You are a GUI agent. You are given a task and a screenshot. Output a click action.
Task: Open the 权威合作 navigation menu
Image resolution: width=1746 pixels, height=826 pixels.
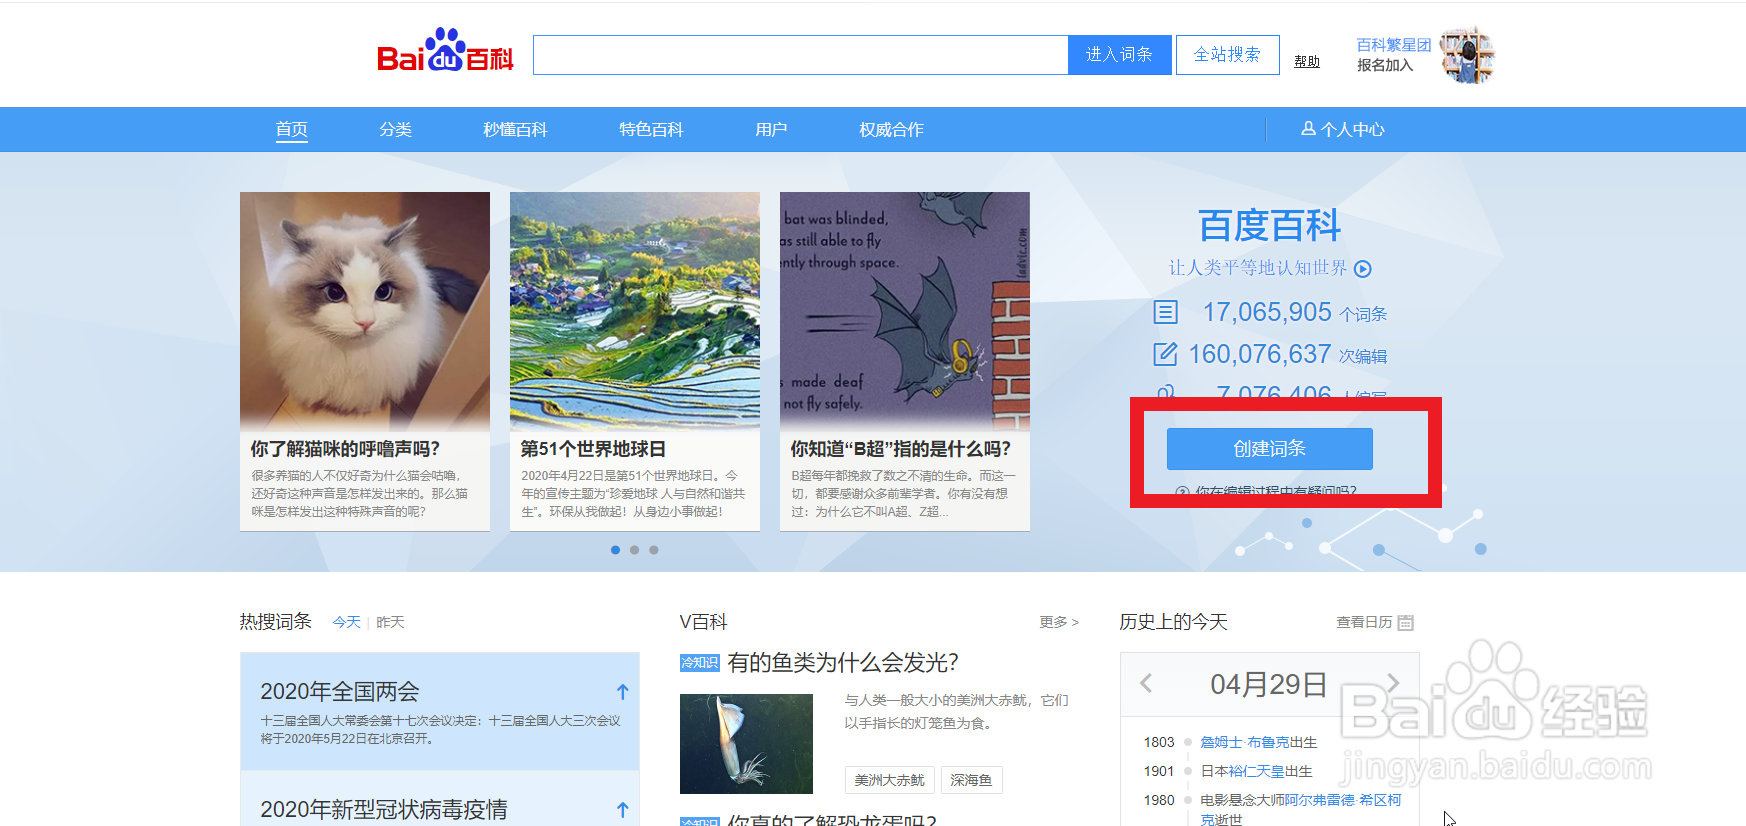tap(891, 129)
